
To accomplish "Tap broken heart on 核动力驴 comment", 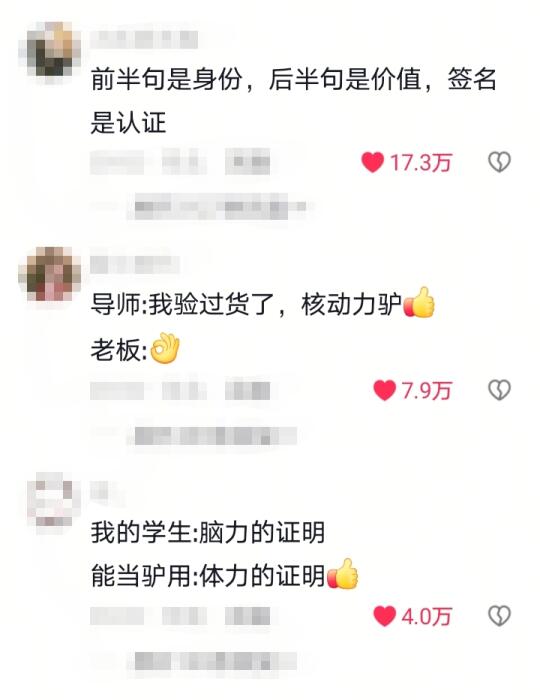I will point(499,390).
